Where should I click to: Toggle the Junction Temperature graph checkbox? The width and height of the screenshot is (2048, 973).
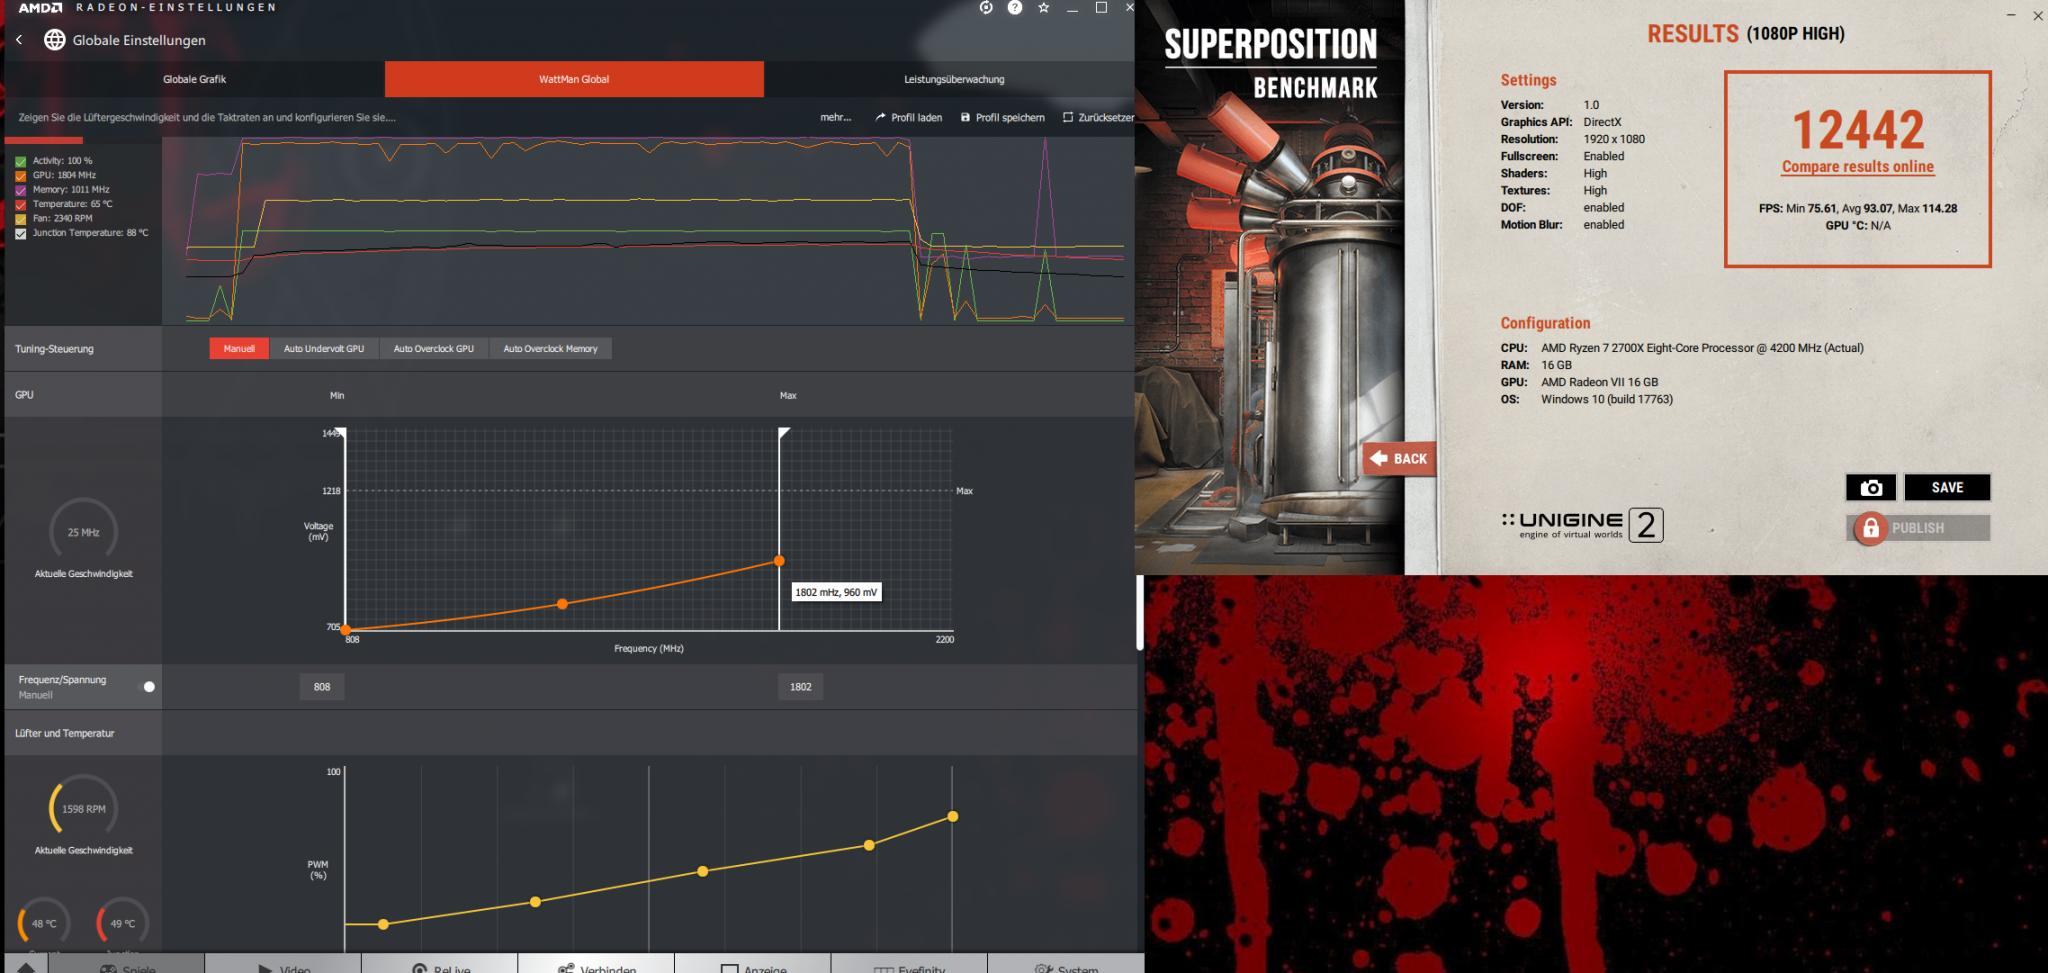coord(21,234)
